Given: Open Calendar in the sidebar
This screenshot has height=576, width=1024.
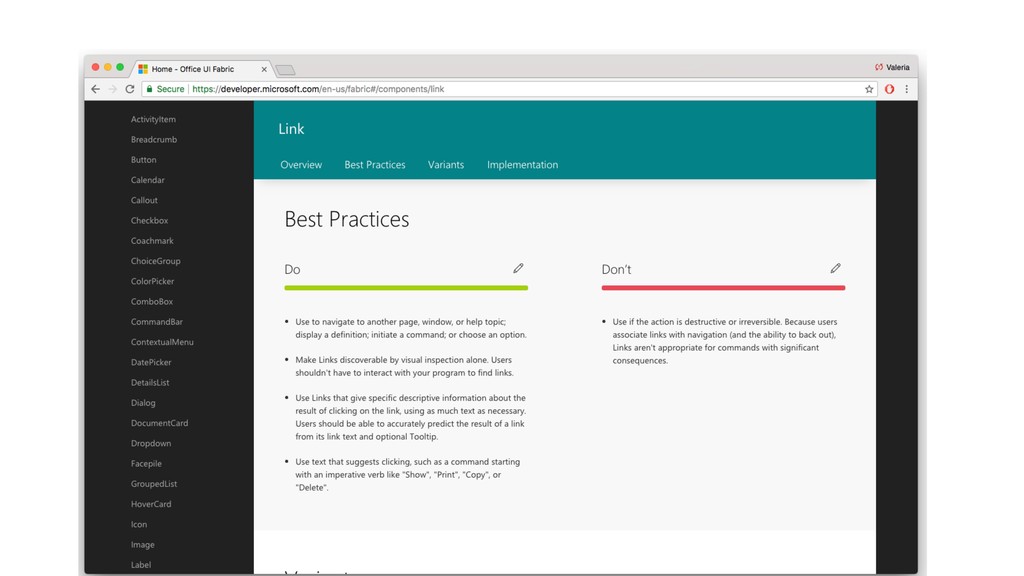Looking at the screenshot, I should [148, 180].
